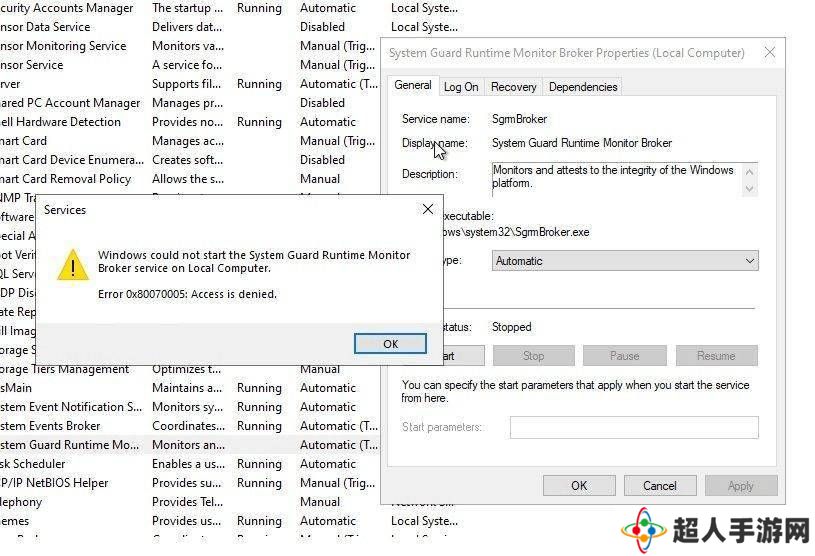Click the Resume service button

coord(716,356)
